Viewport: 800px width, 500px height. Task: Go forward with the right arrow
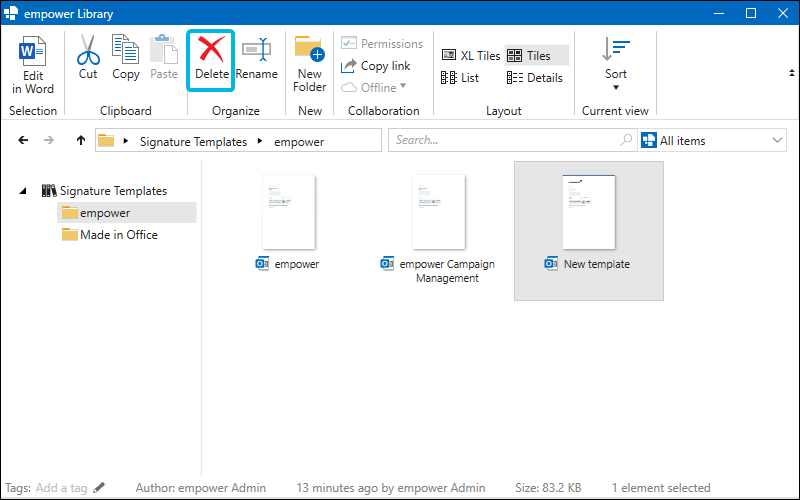coord(48,140)
